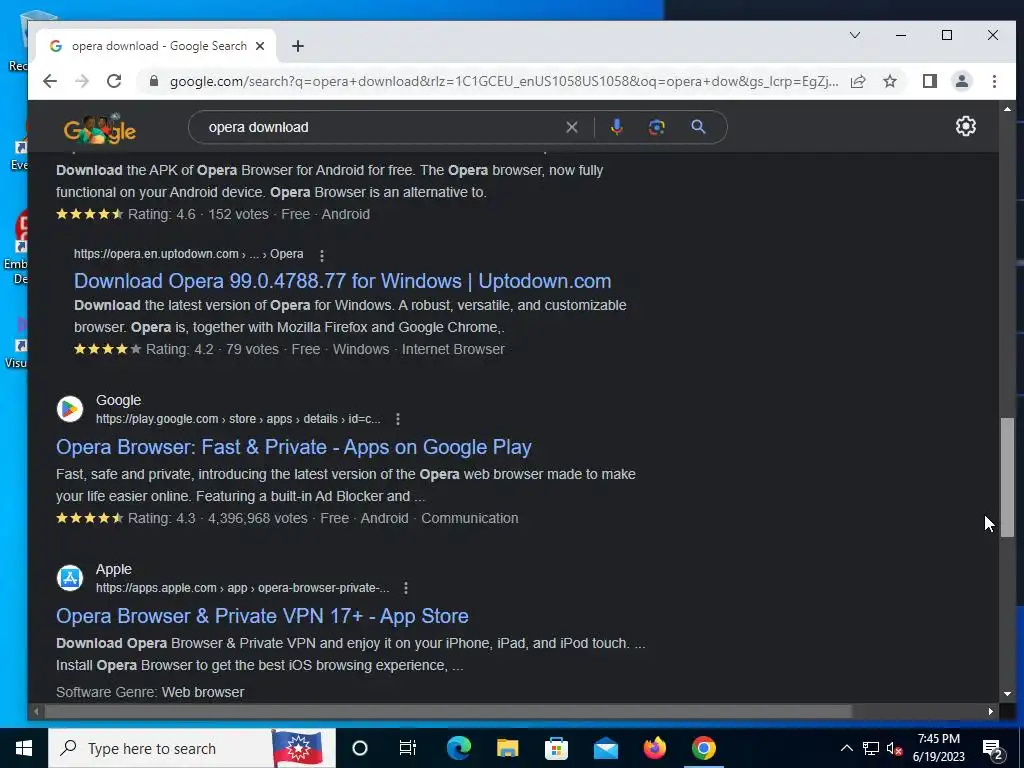Open Microsoft Store from taskbar
This screenshot has height=768, width=1024.
coord(556,748)
